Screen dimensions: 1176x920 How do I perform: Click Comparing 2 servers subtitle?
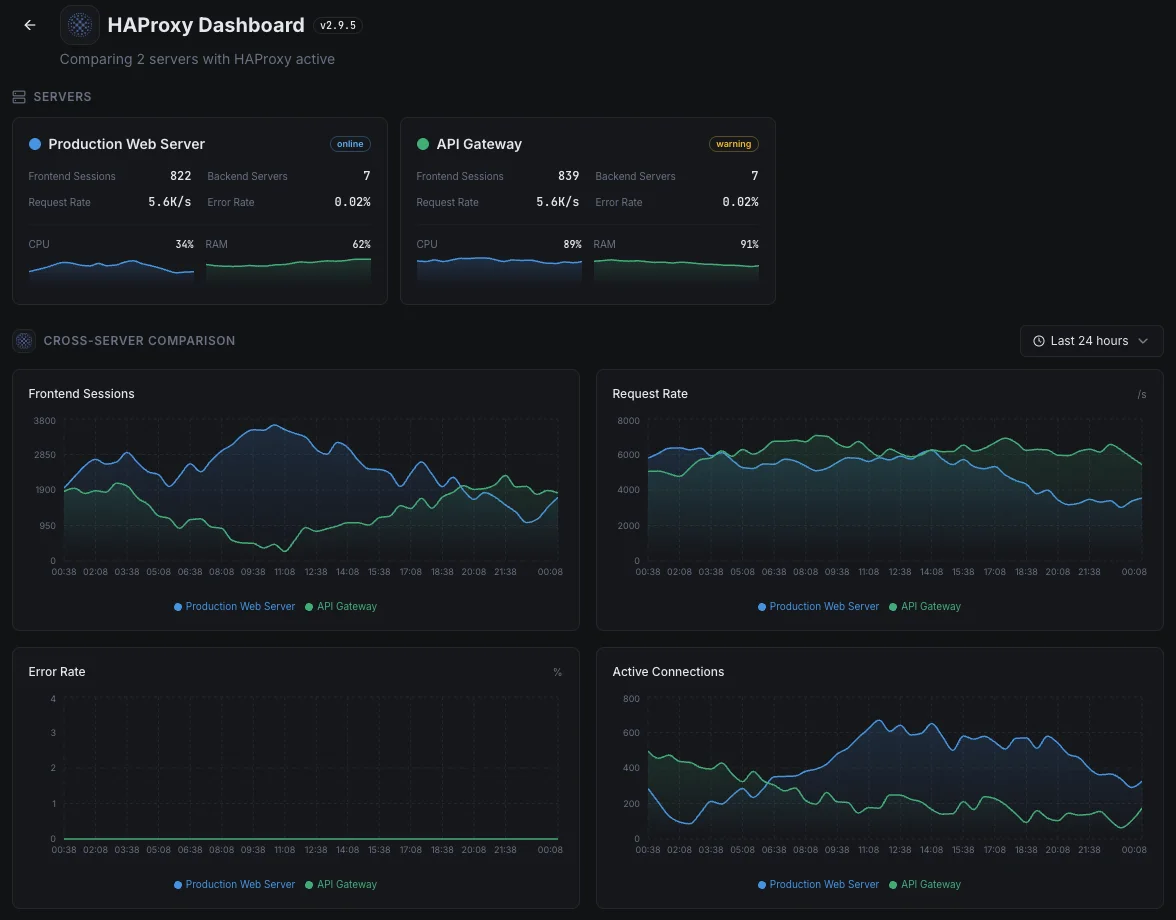point(197,59)
